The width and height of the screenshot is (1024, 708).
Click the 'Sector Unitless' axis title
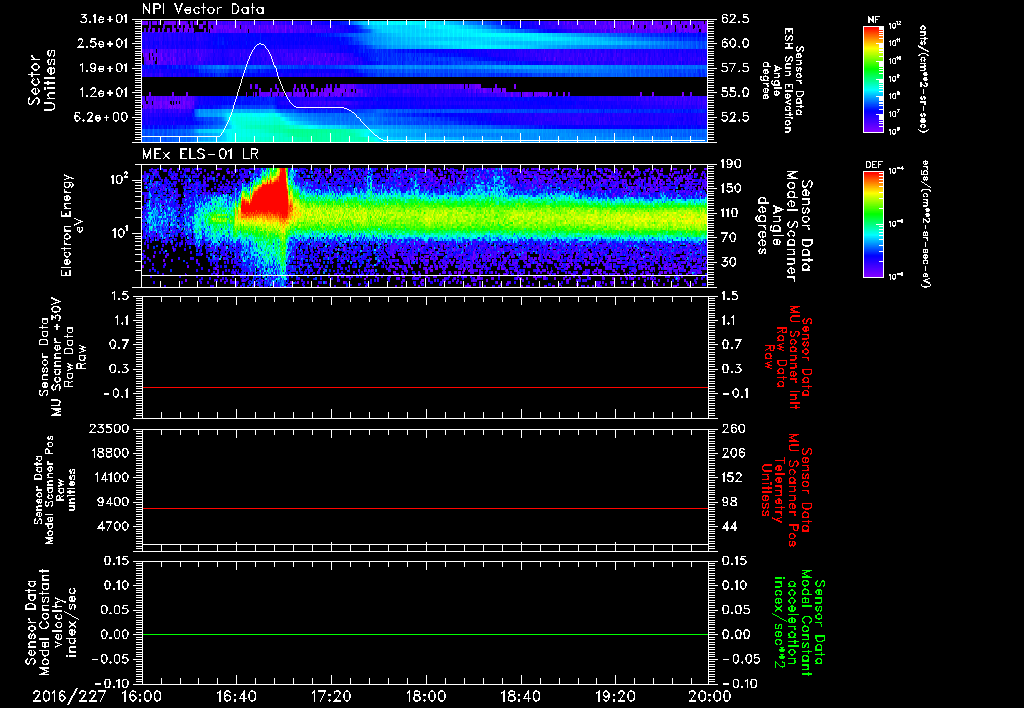42,80
